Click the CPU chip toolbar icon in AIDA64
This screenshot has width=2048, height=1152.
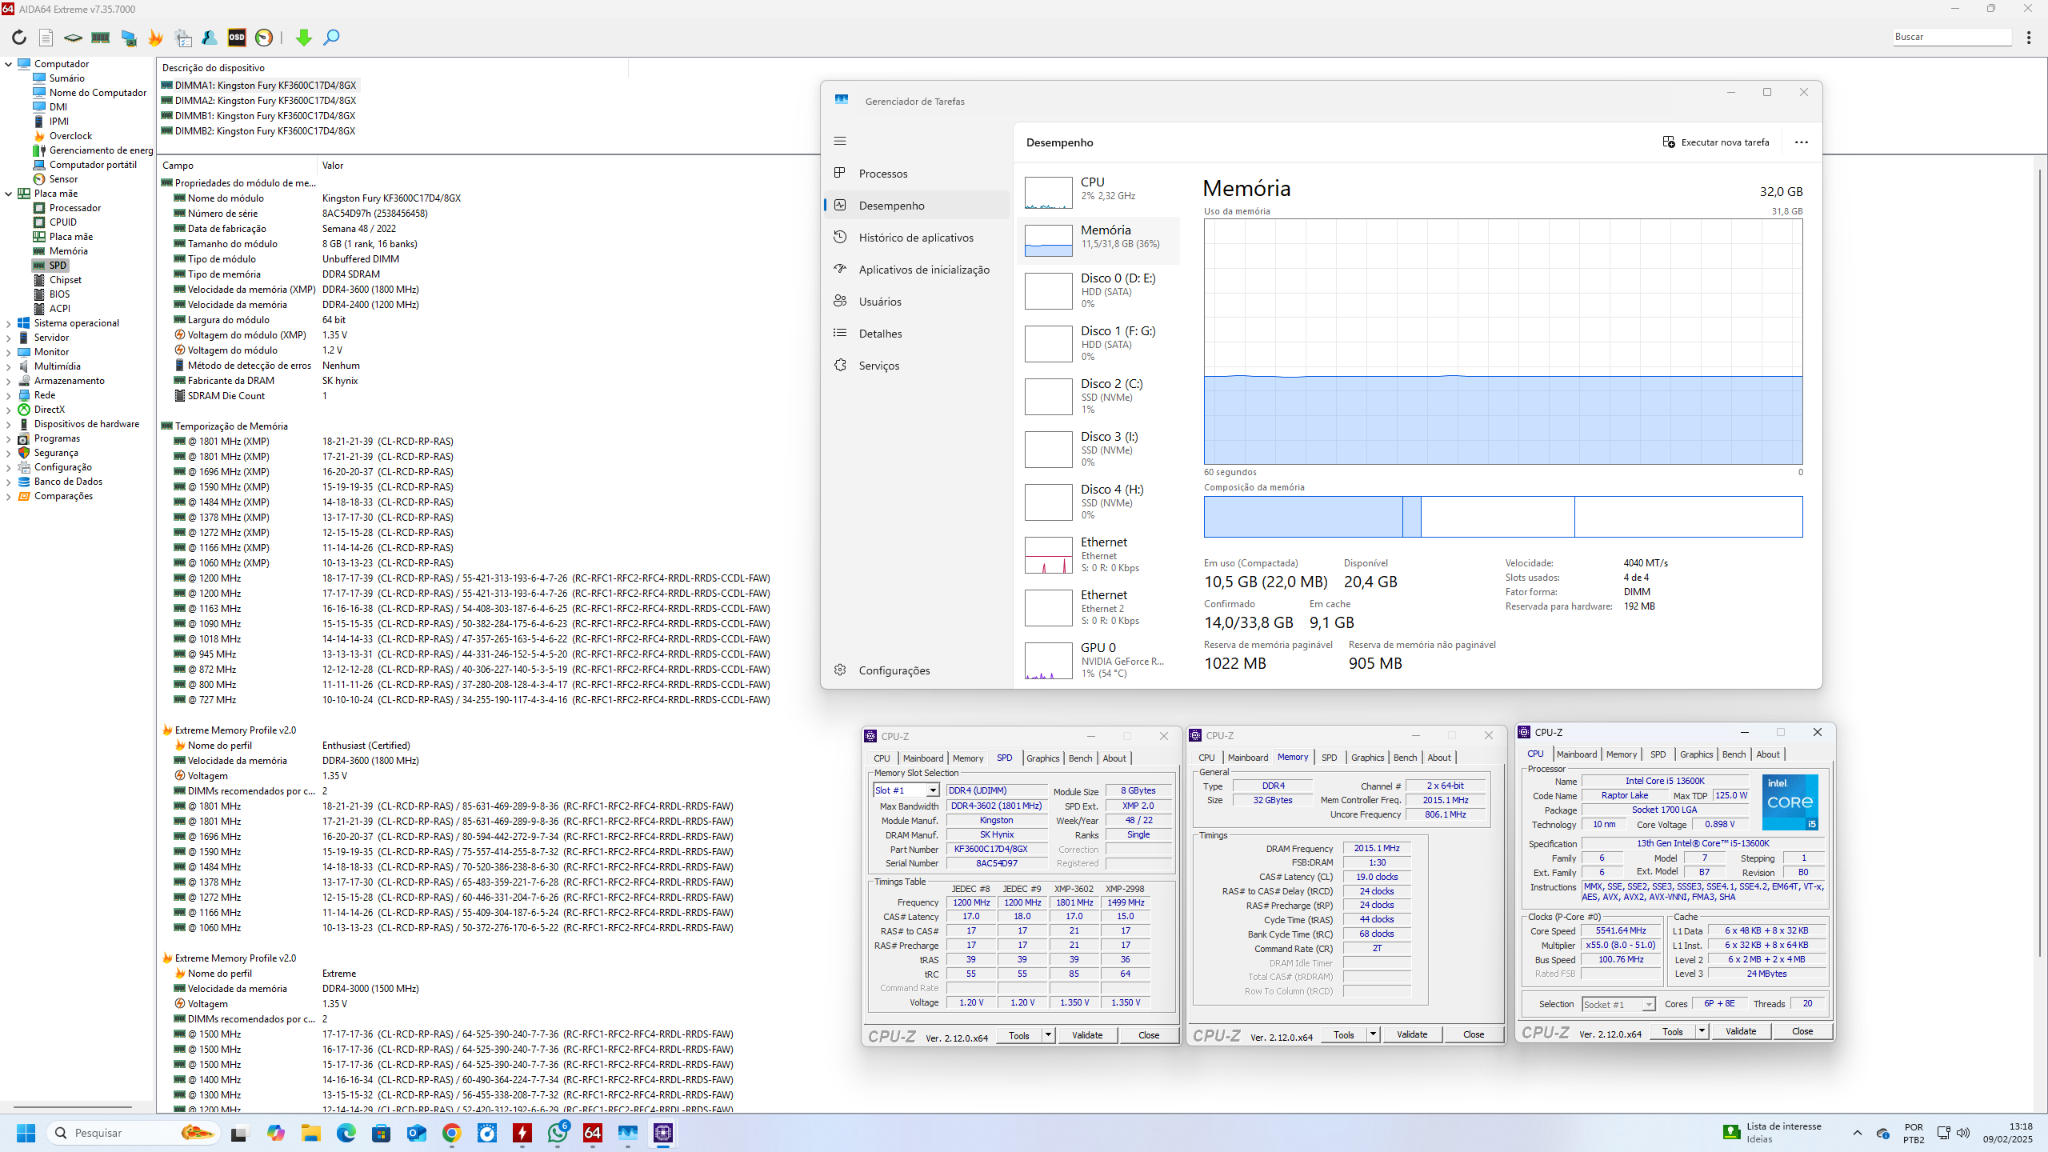point(73,38)
